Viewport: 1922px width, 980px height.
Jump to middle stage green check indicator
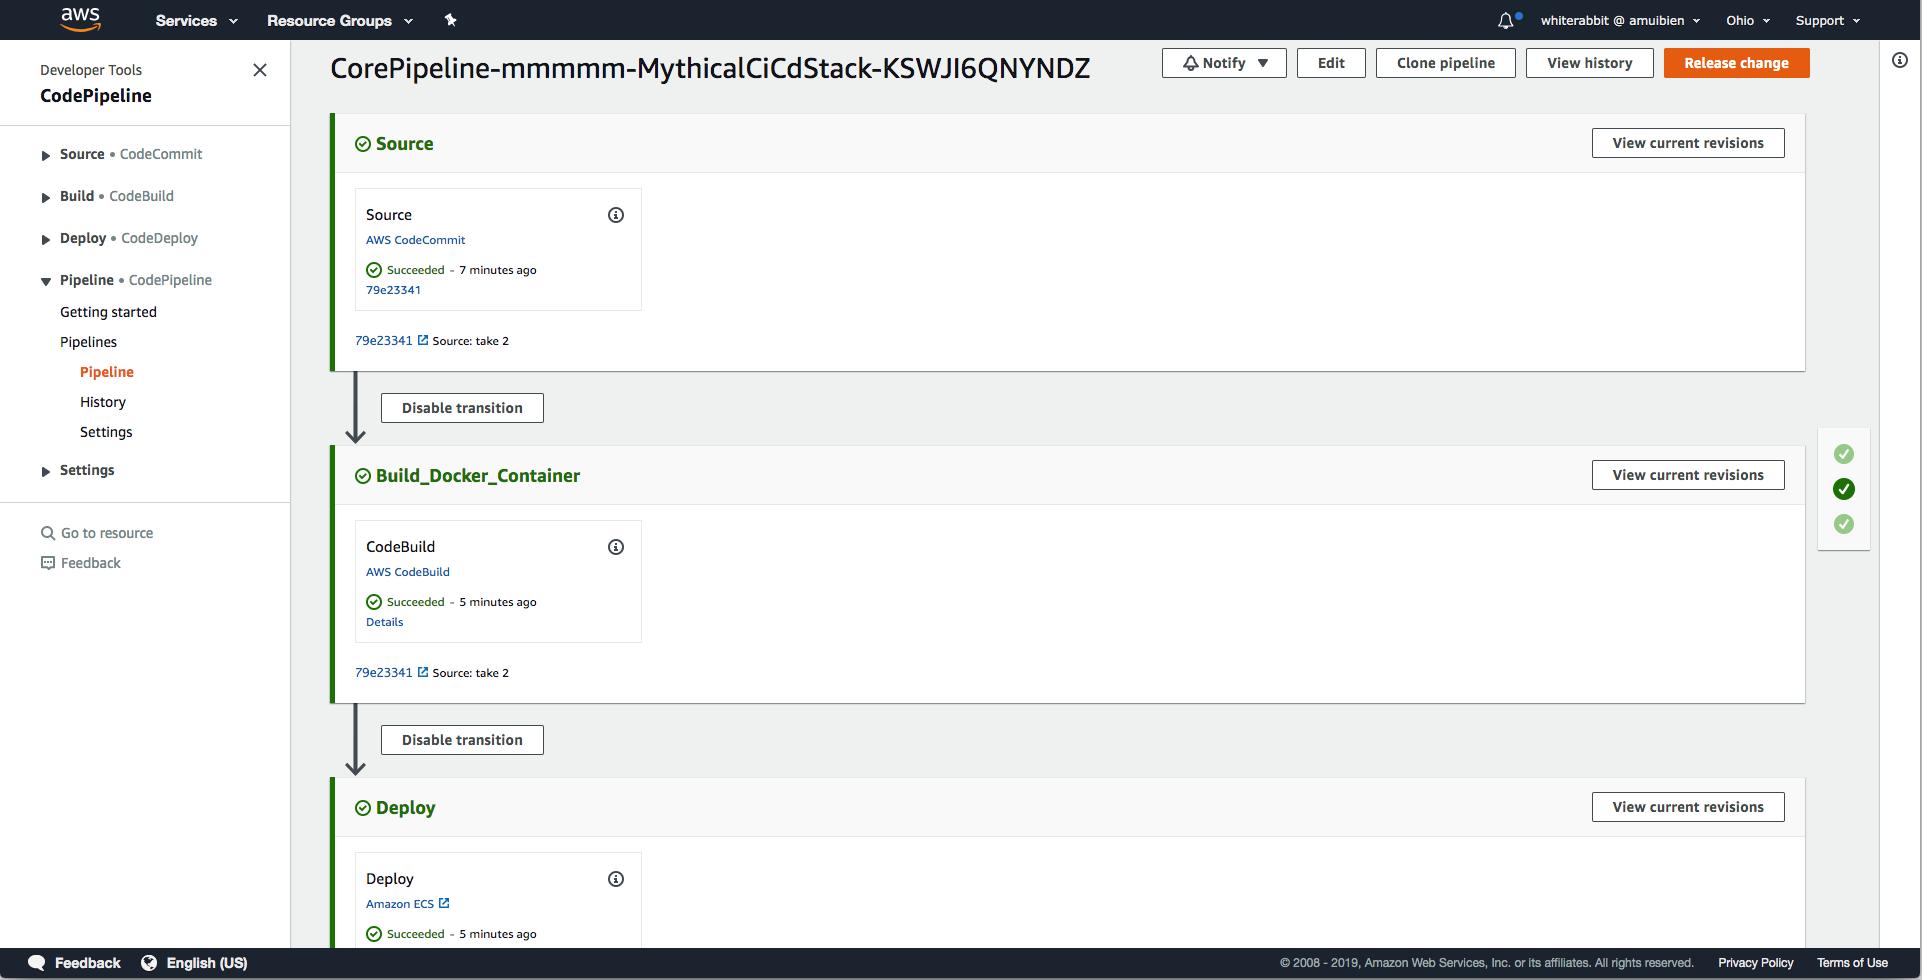tap(1844, 489)
